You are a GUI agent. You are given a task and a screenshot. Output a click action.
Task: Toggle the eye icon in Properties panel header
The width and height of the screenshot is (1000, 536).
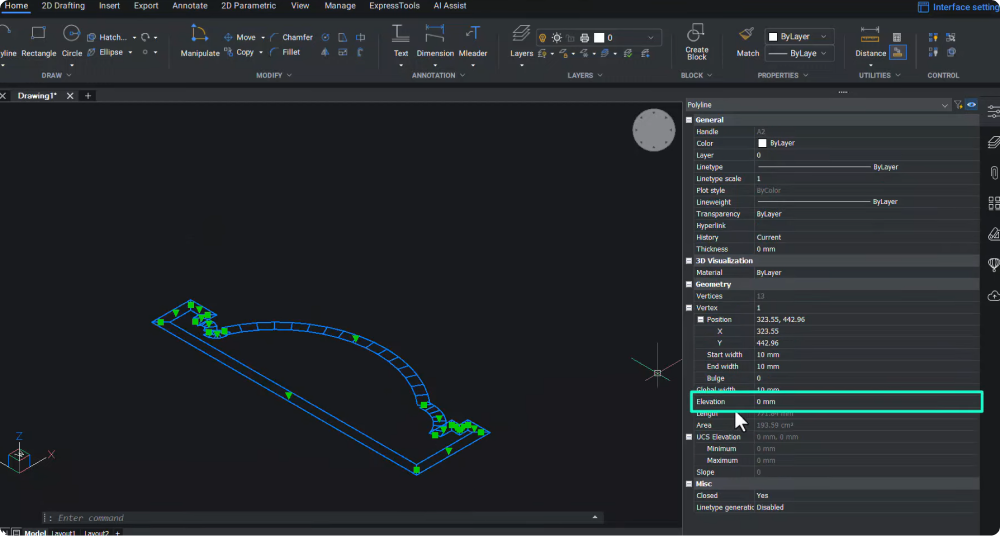[x=971, y=105]
